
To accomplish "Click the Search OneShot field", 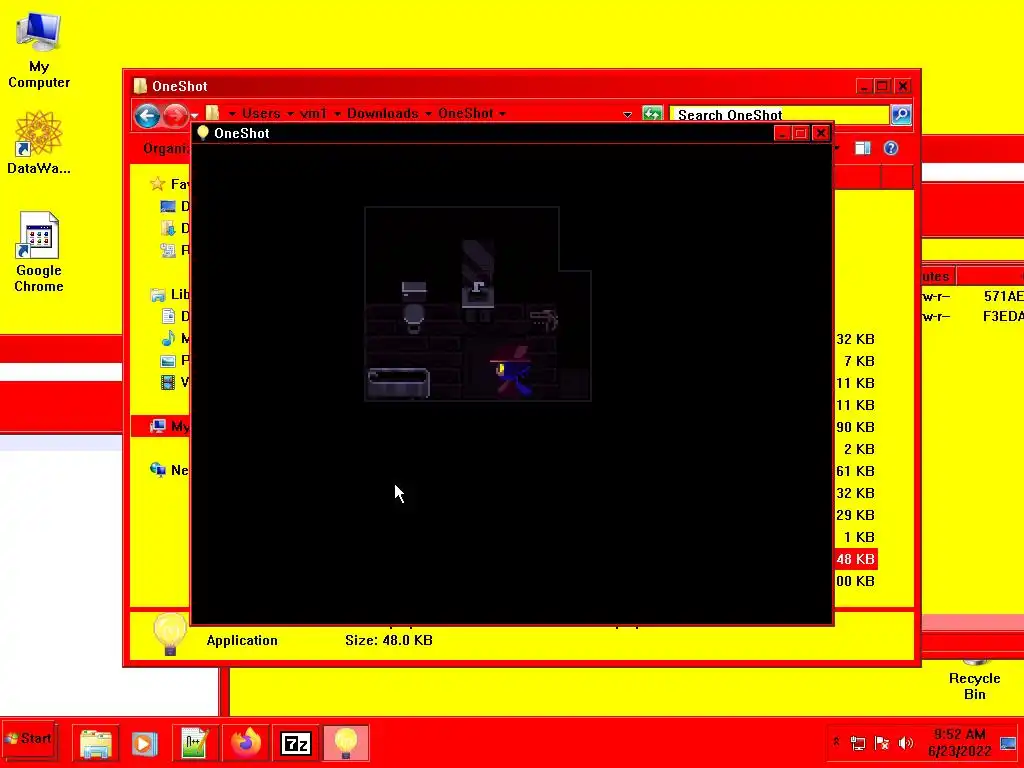I will 780,115.
